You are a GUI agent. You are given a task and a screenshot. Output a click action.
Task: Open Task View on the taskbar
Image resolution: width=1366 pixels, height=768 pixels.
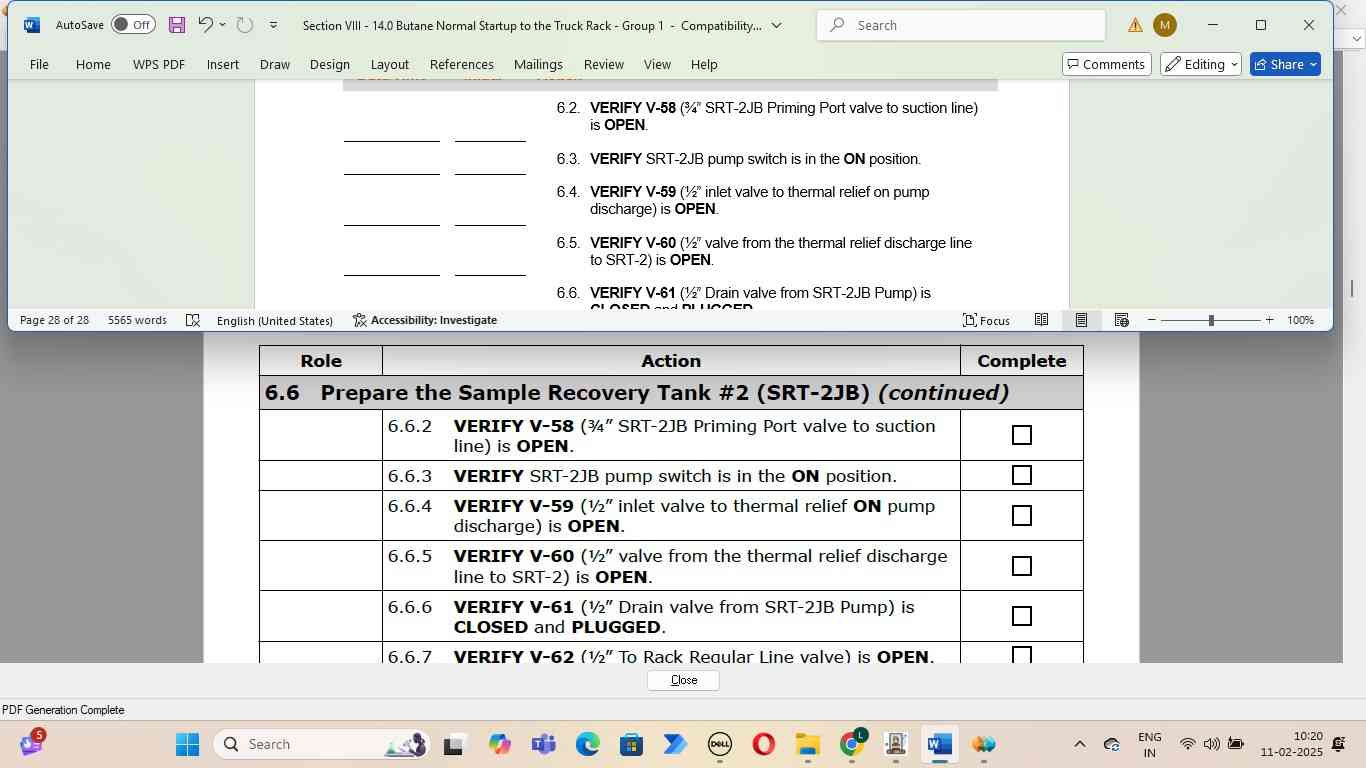point(455,744)
